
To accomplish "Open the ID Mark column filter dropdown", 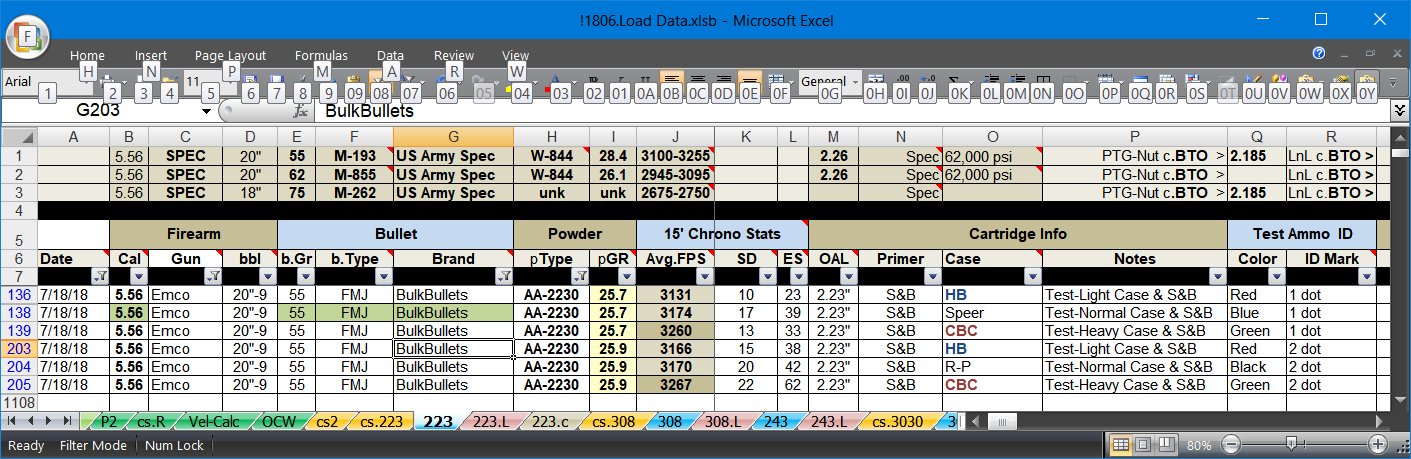I will (x=1367, y=276).
